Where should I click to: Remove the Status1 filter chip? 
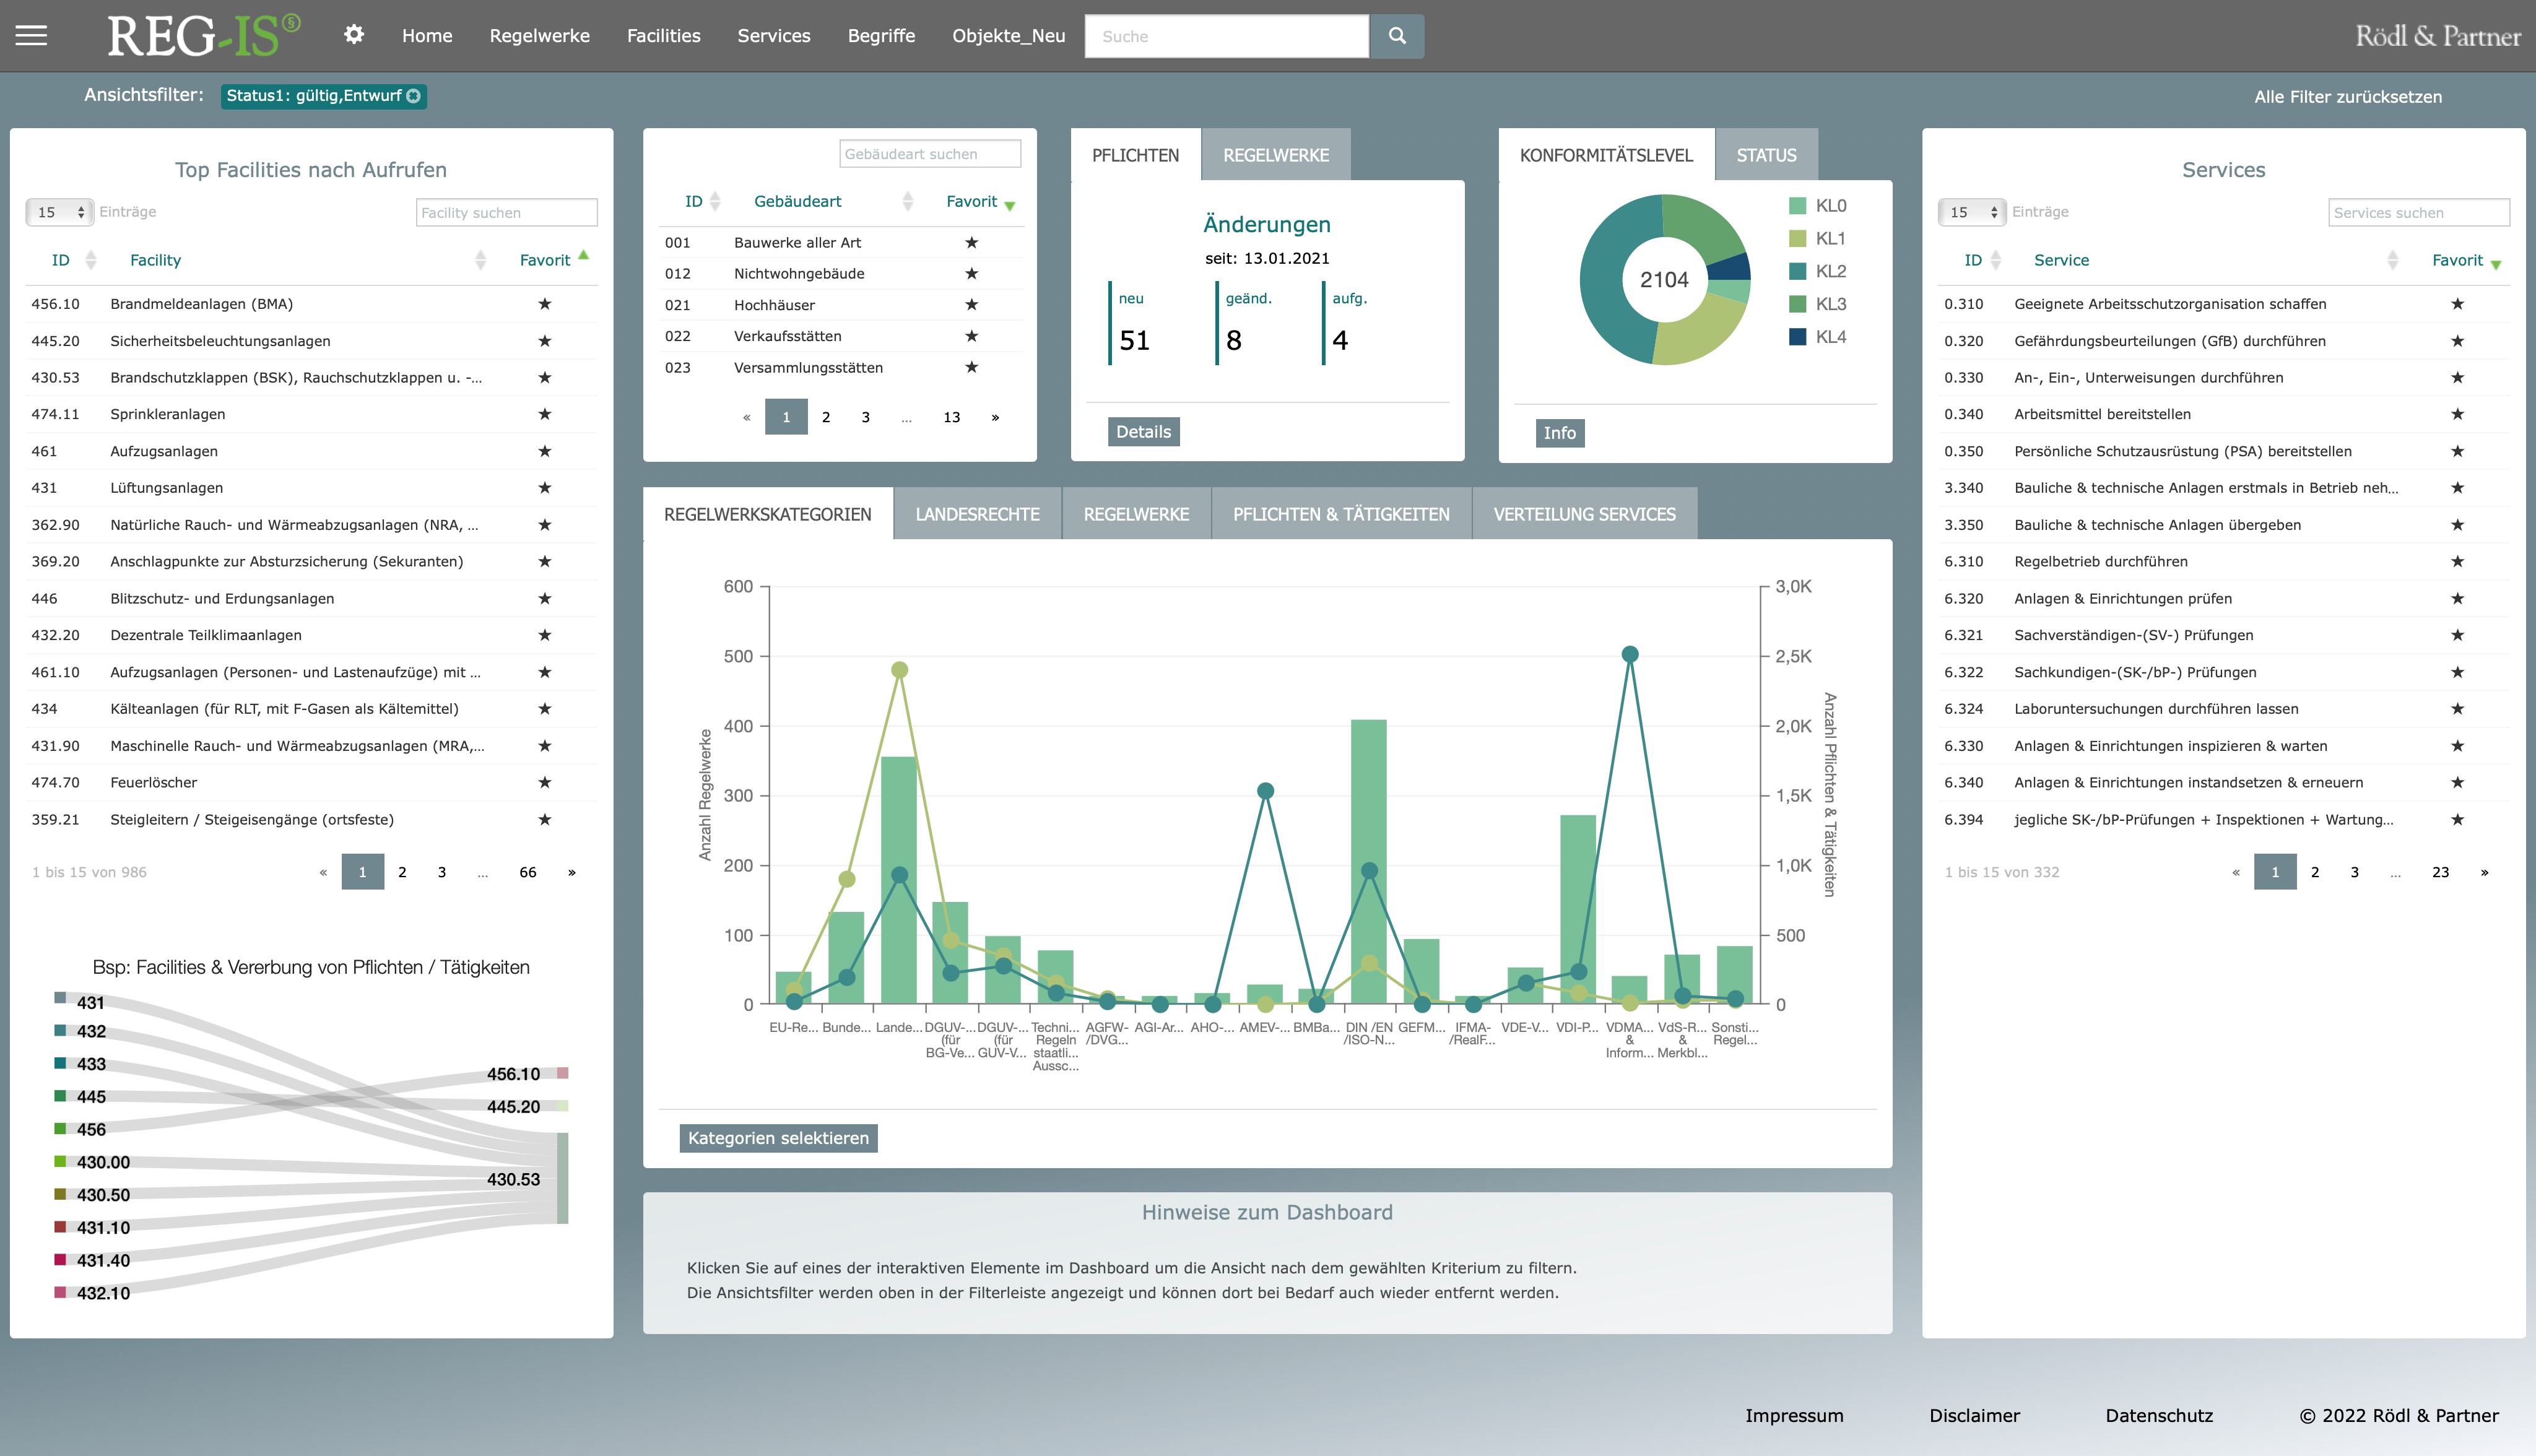[413, 96]
